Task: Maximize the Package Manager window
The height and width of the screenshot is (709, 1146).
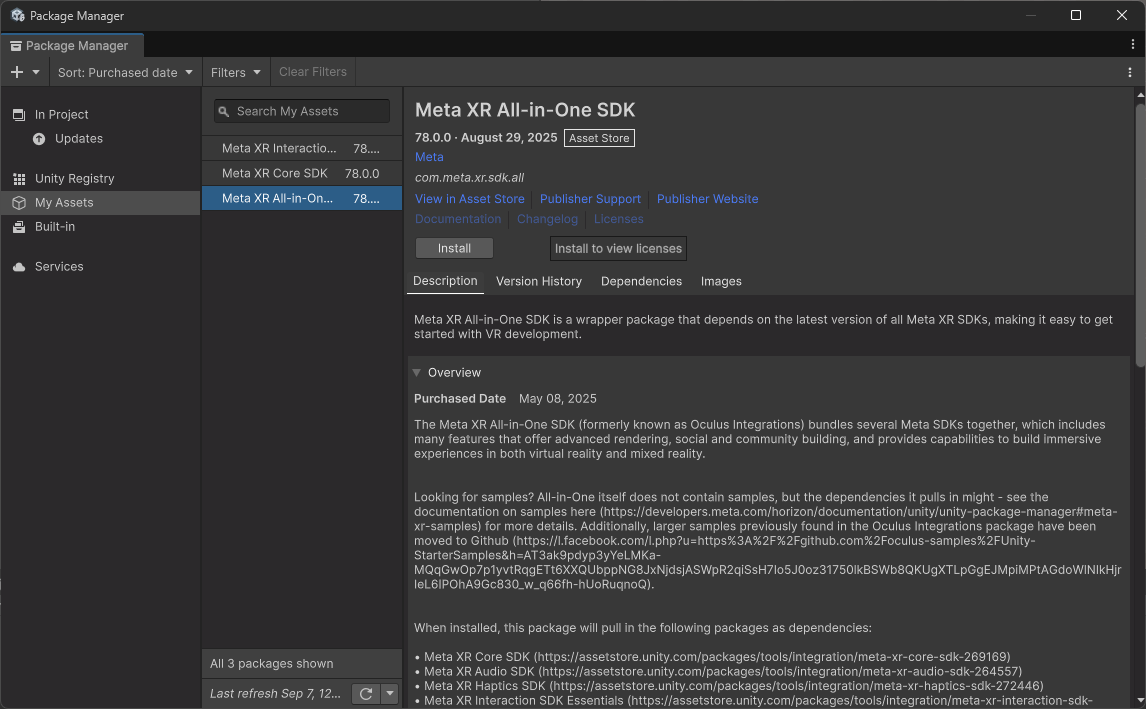Action: pyautogui.click(x=1076, y=15)
